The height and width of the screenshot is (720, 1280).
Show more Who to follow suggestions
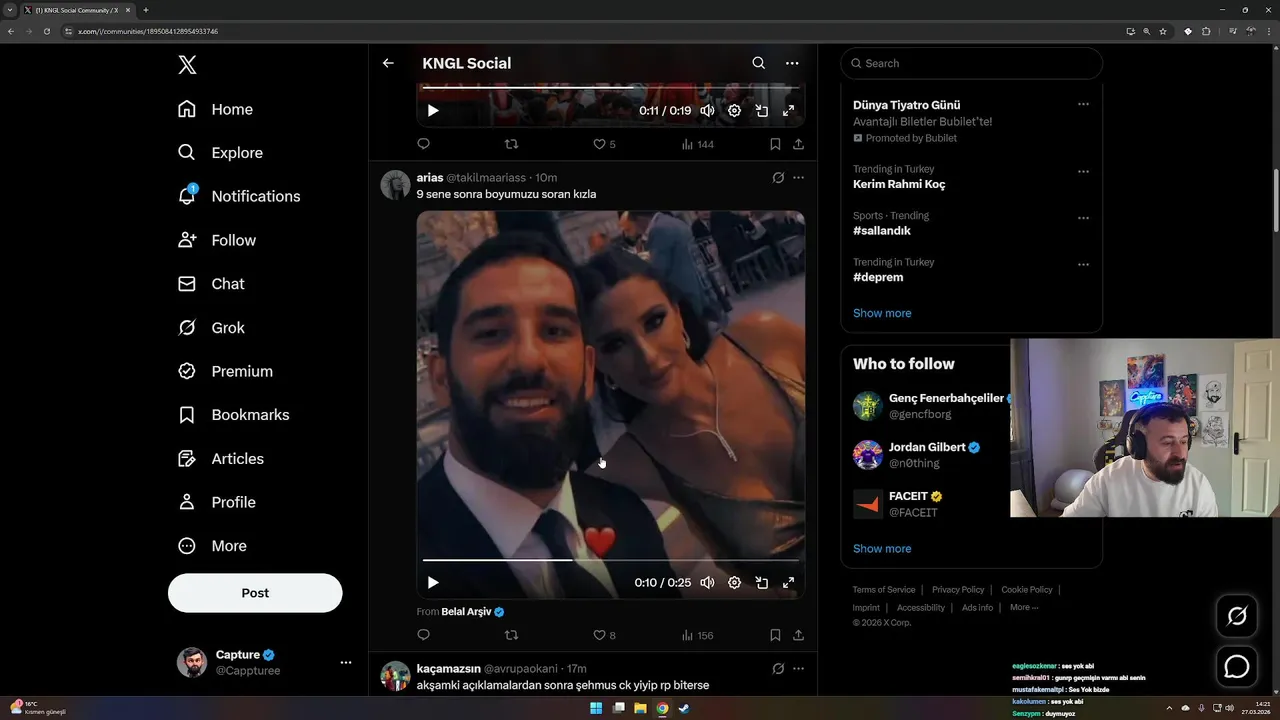pyautogui.click(x=882, y=549)
